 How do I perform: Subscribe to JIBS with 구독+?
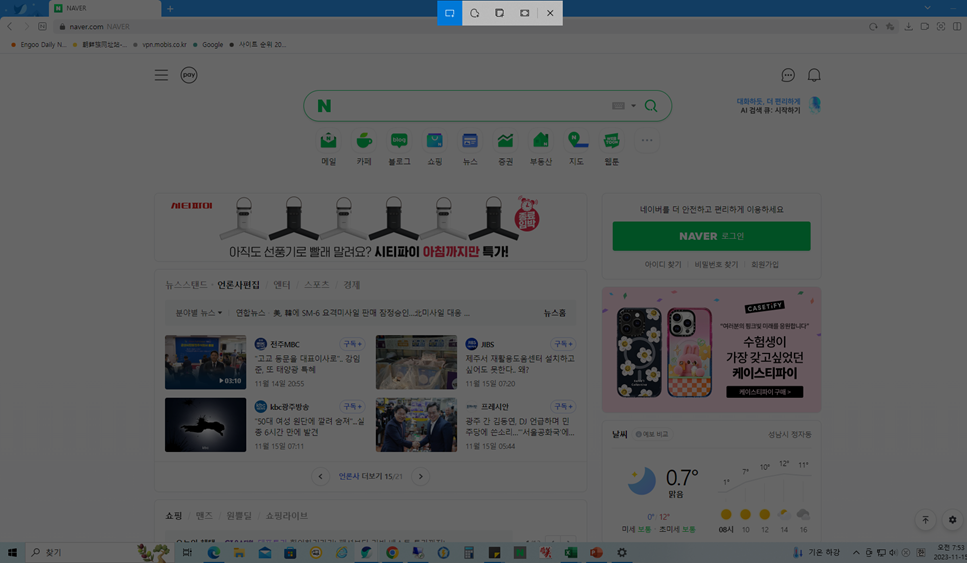point(563,344)
